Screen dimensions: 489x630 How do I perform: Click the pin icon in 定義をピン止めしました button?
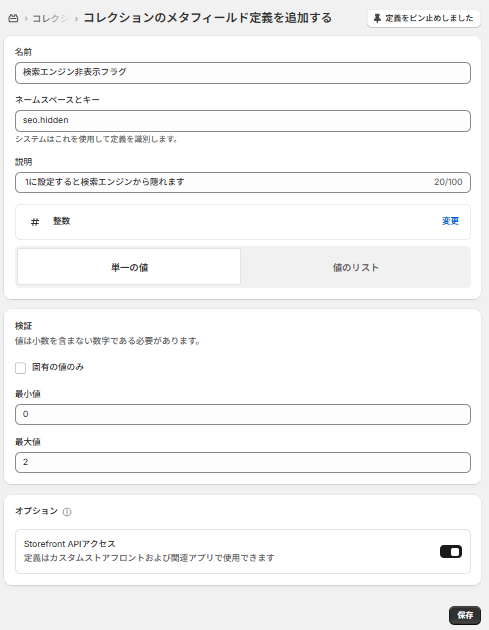377,18
